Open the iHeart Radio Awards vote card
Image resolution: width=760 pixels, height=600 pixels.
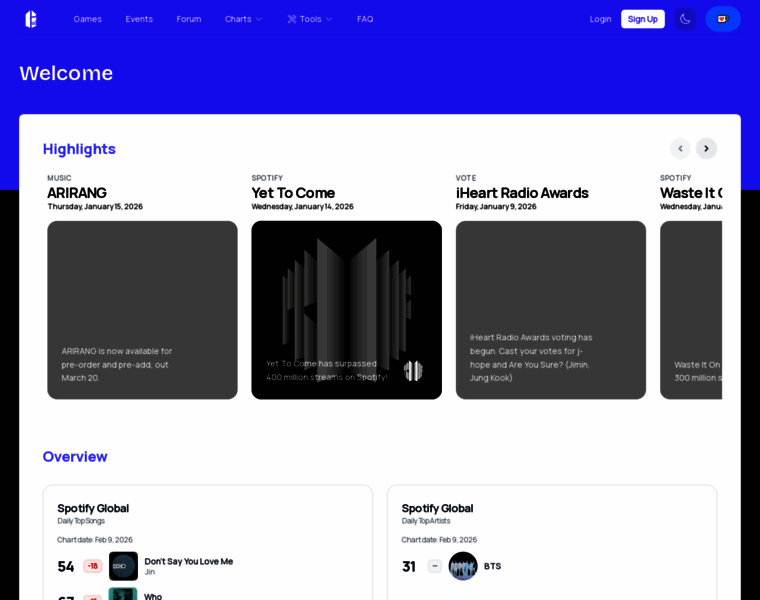pyautogui.click(x=550, y=310)
